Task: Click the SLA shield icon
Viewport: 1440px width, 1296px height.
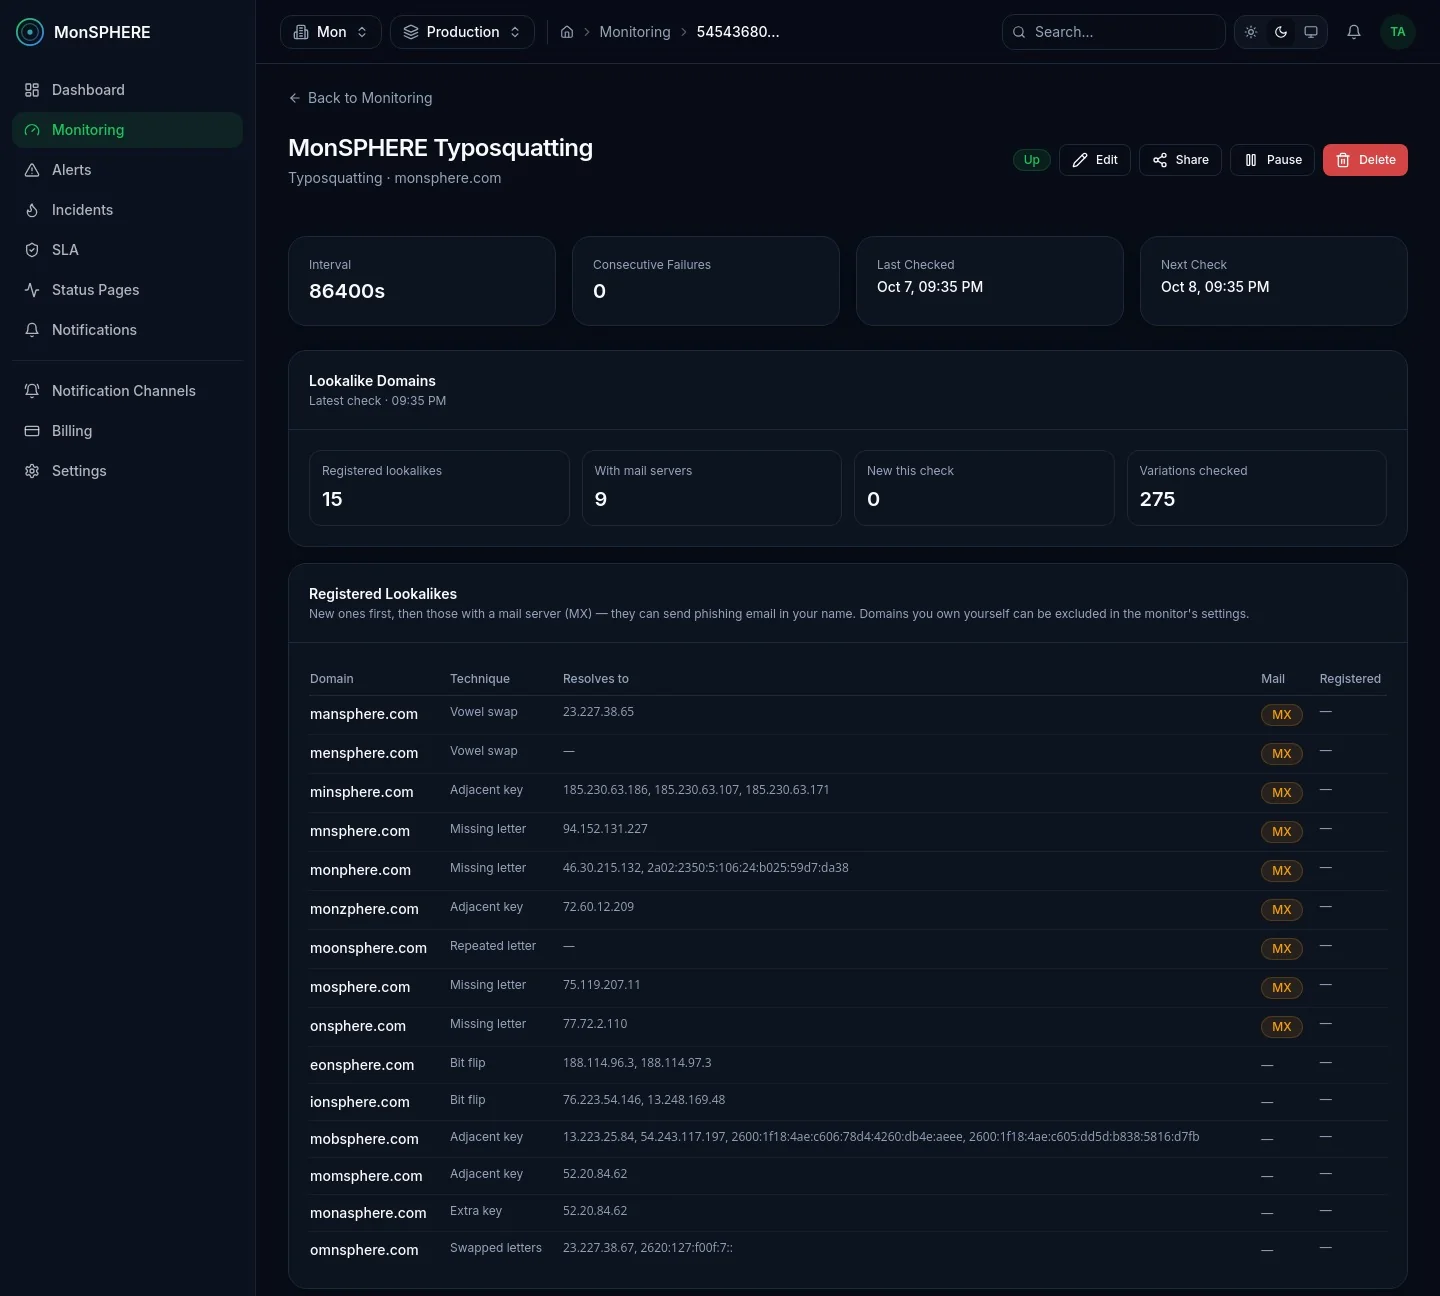Action: pos(32,250)
